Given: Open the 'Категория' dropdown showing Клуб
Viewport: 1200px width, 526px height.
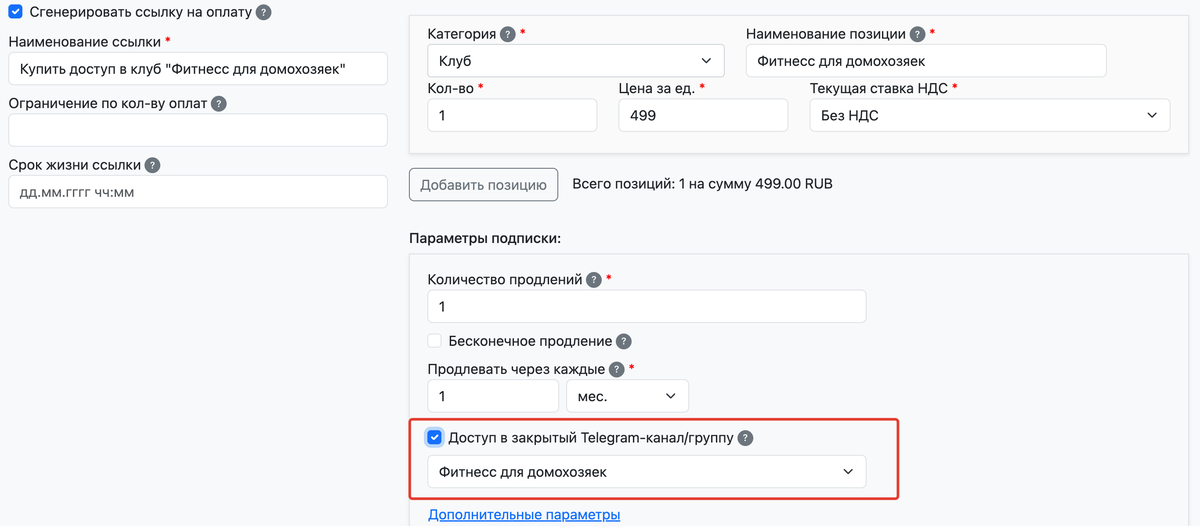Looking at the screenshot, I should (576, 61).
